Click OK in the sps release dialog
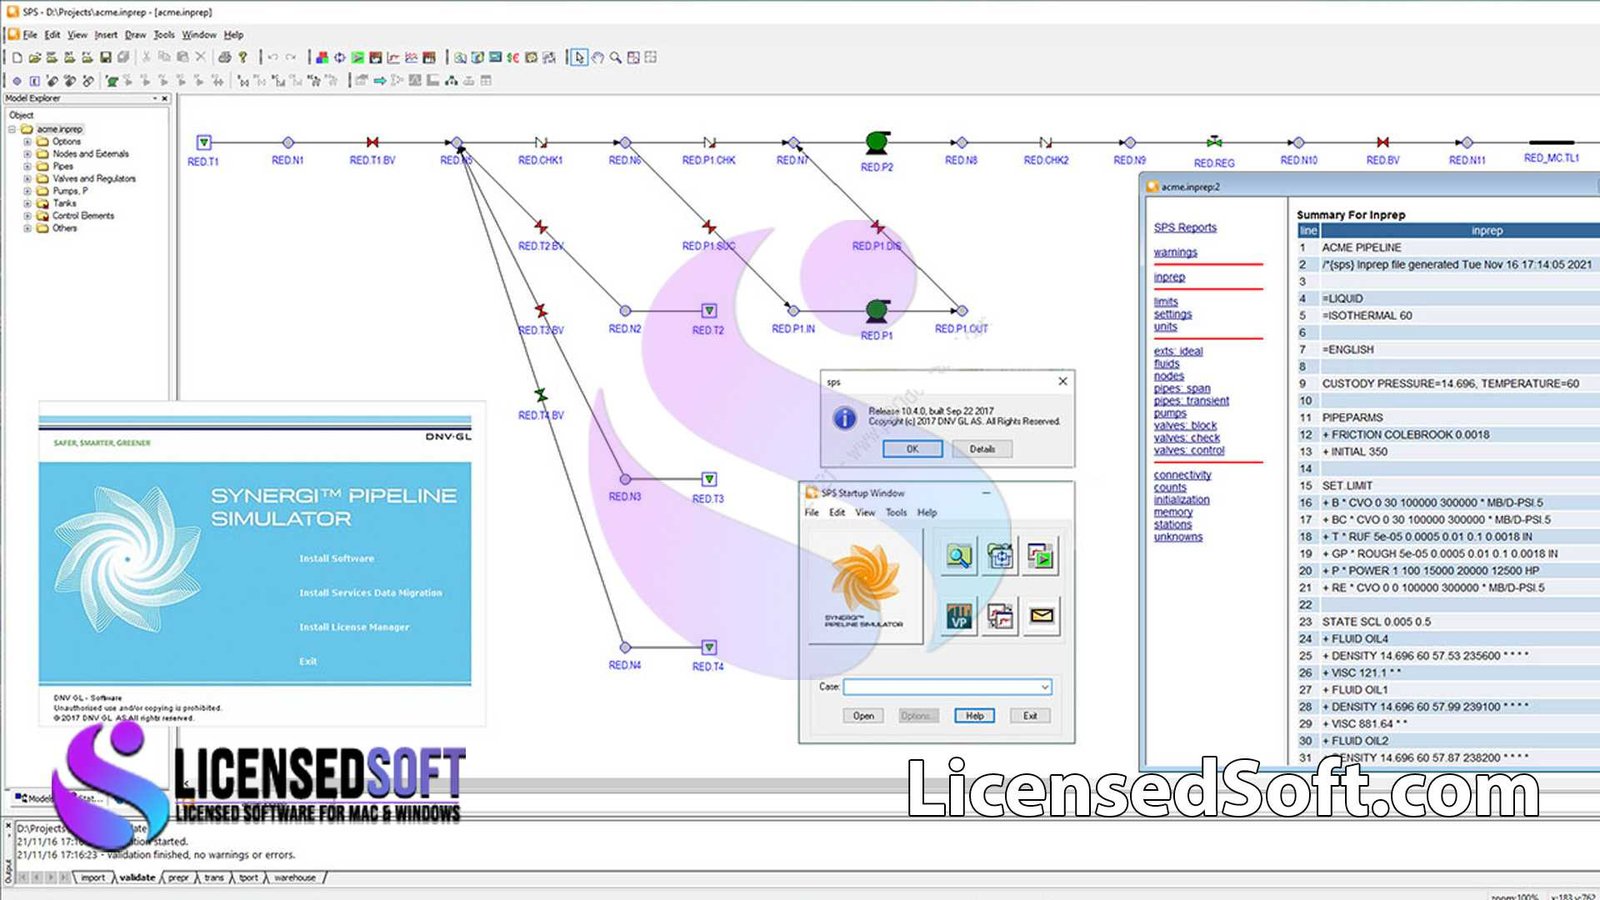The image size is (1600, 900). [912, 449]
